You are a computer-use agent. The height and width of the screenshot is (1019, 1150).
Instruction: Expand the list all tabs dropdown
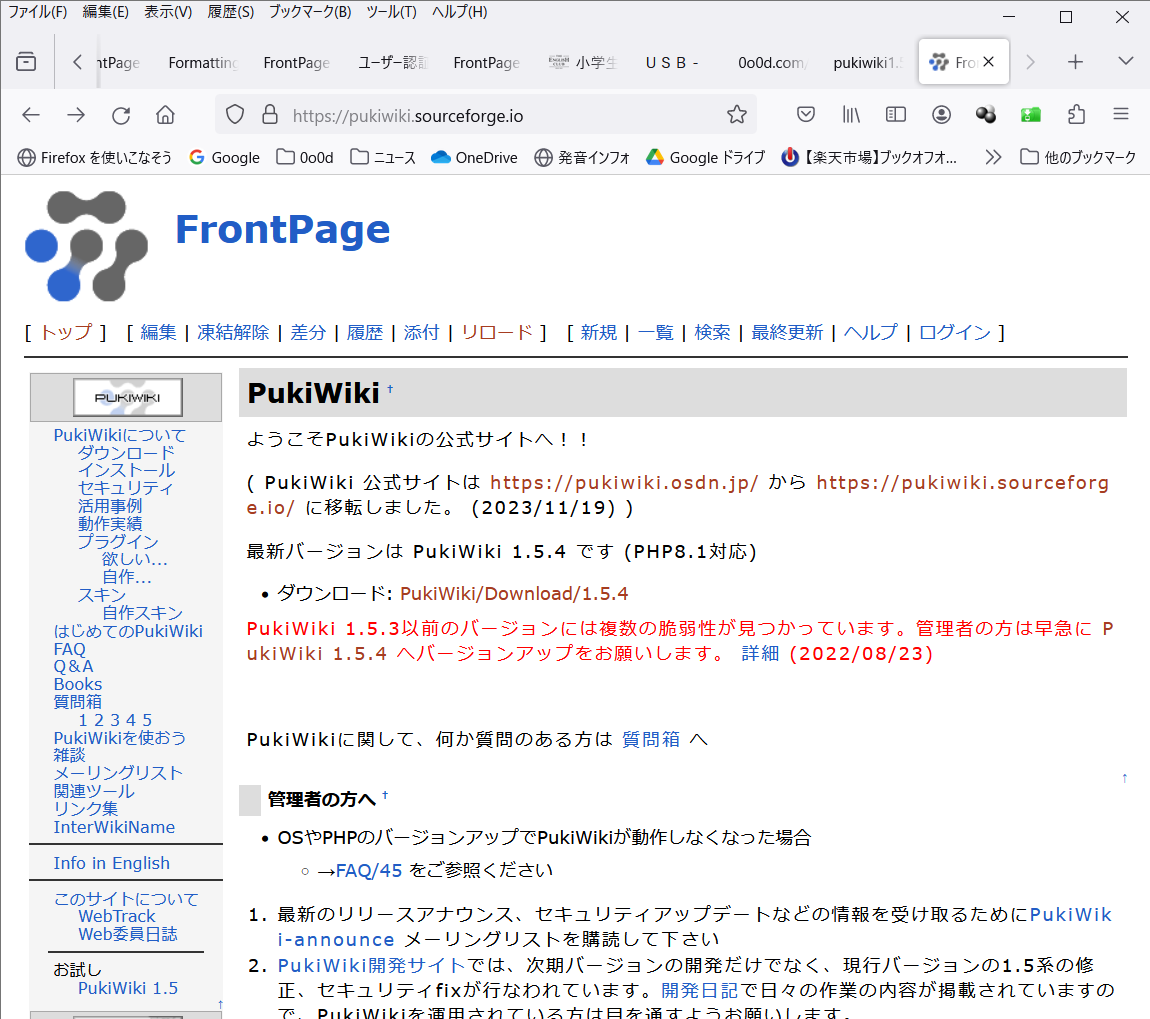[1126, 62]
